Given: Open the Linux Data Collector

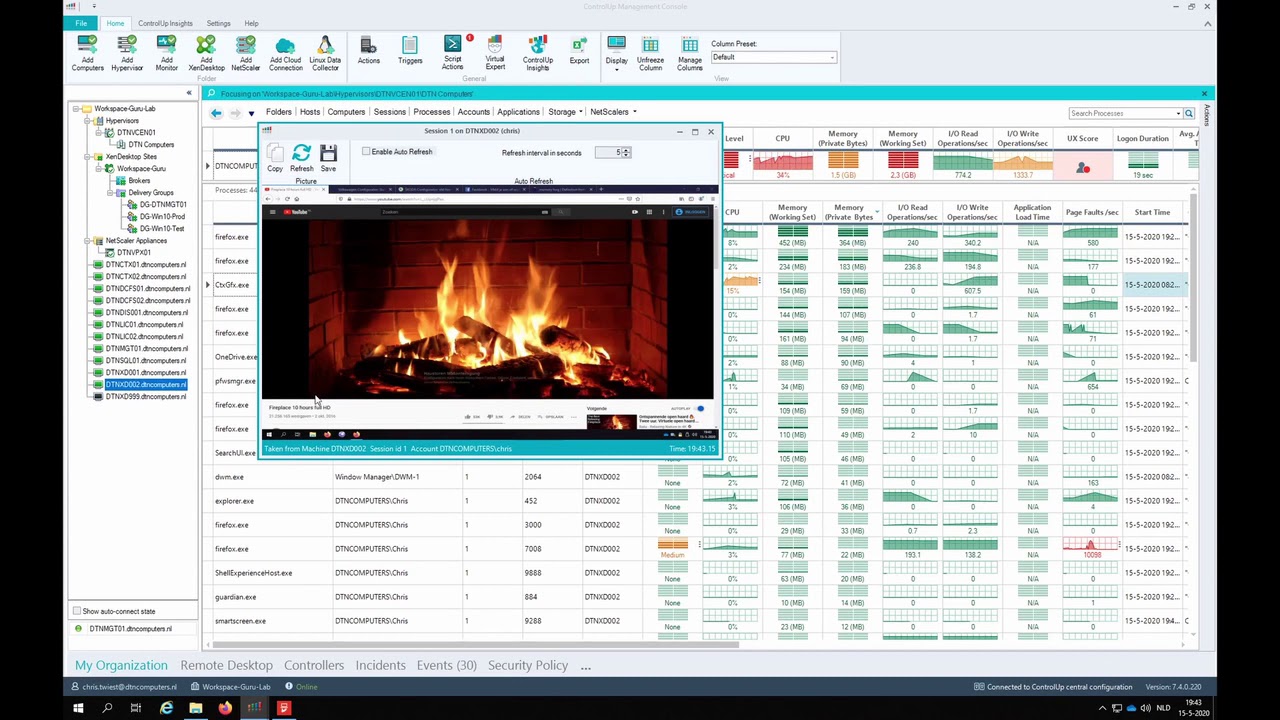Looking at the screenshot, I should click(325, 53).
